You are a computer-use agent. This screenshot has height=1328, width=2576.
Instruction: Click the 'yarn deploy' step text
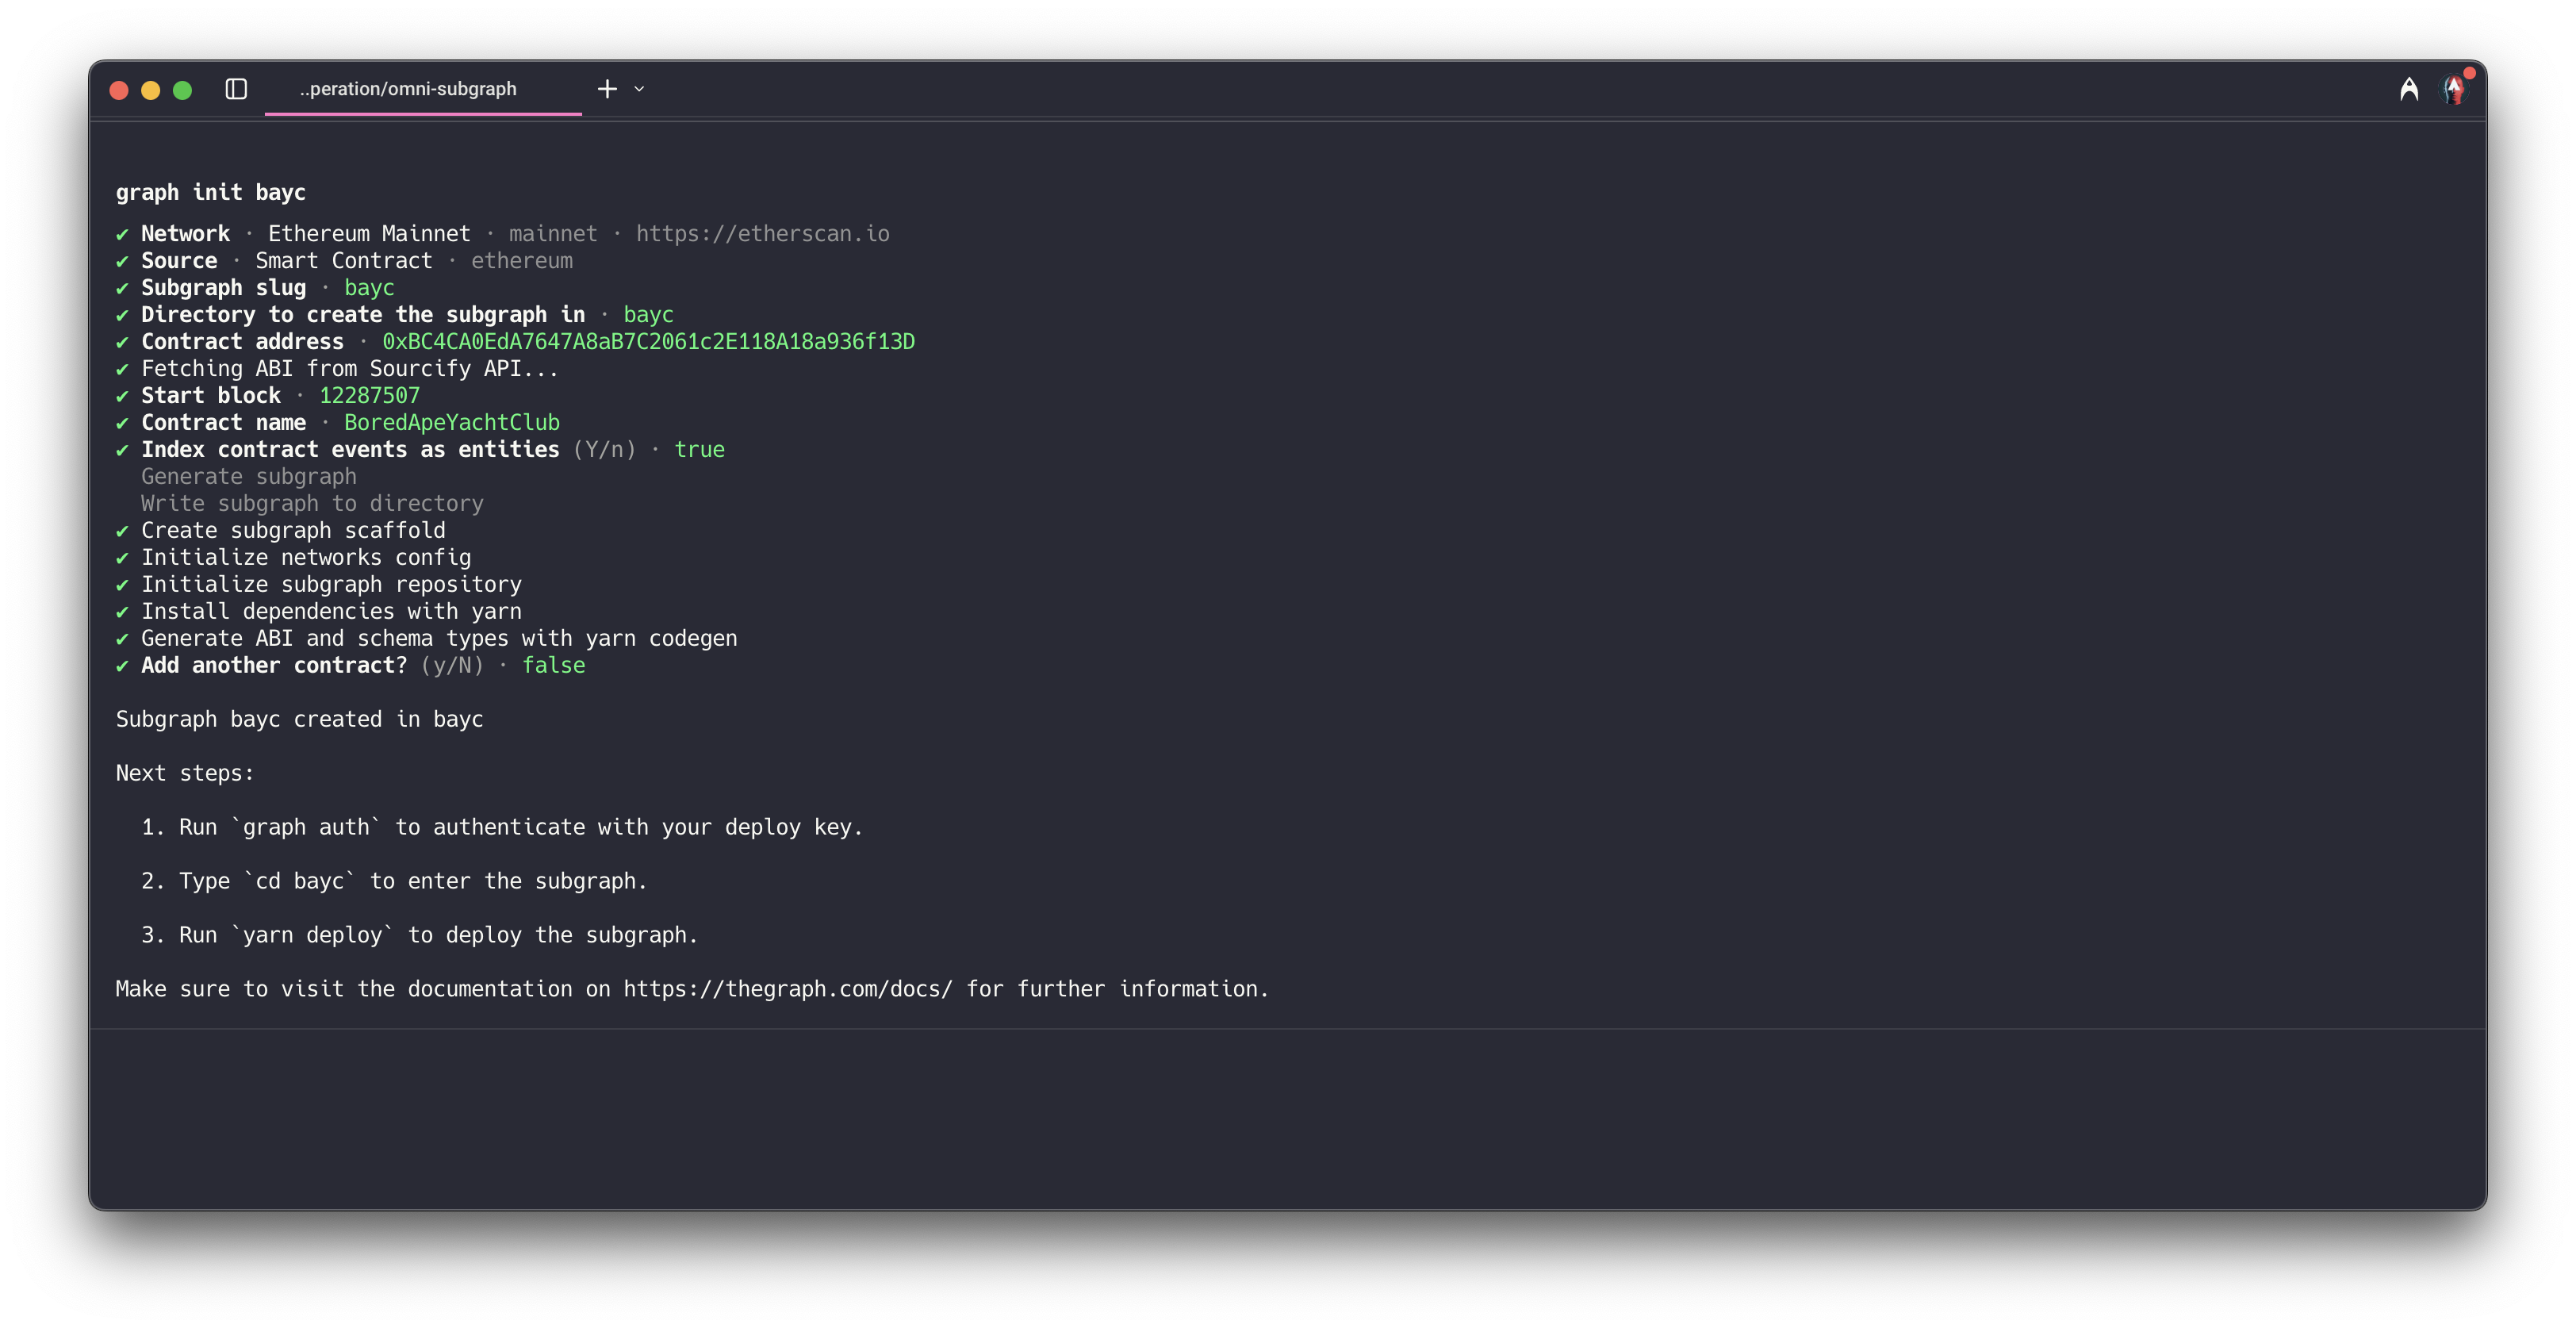312,935
